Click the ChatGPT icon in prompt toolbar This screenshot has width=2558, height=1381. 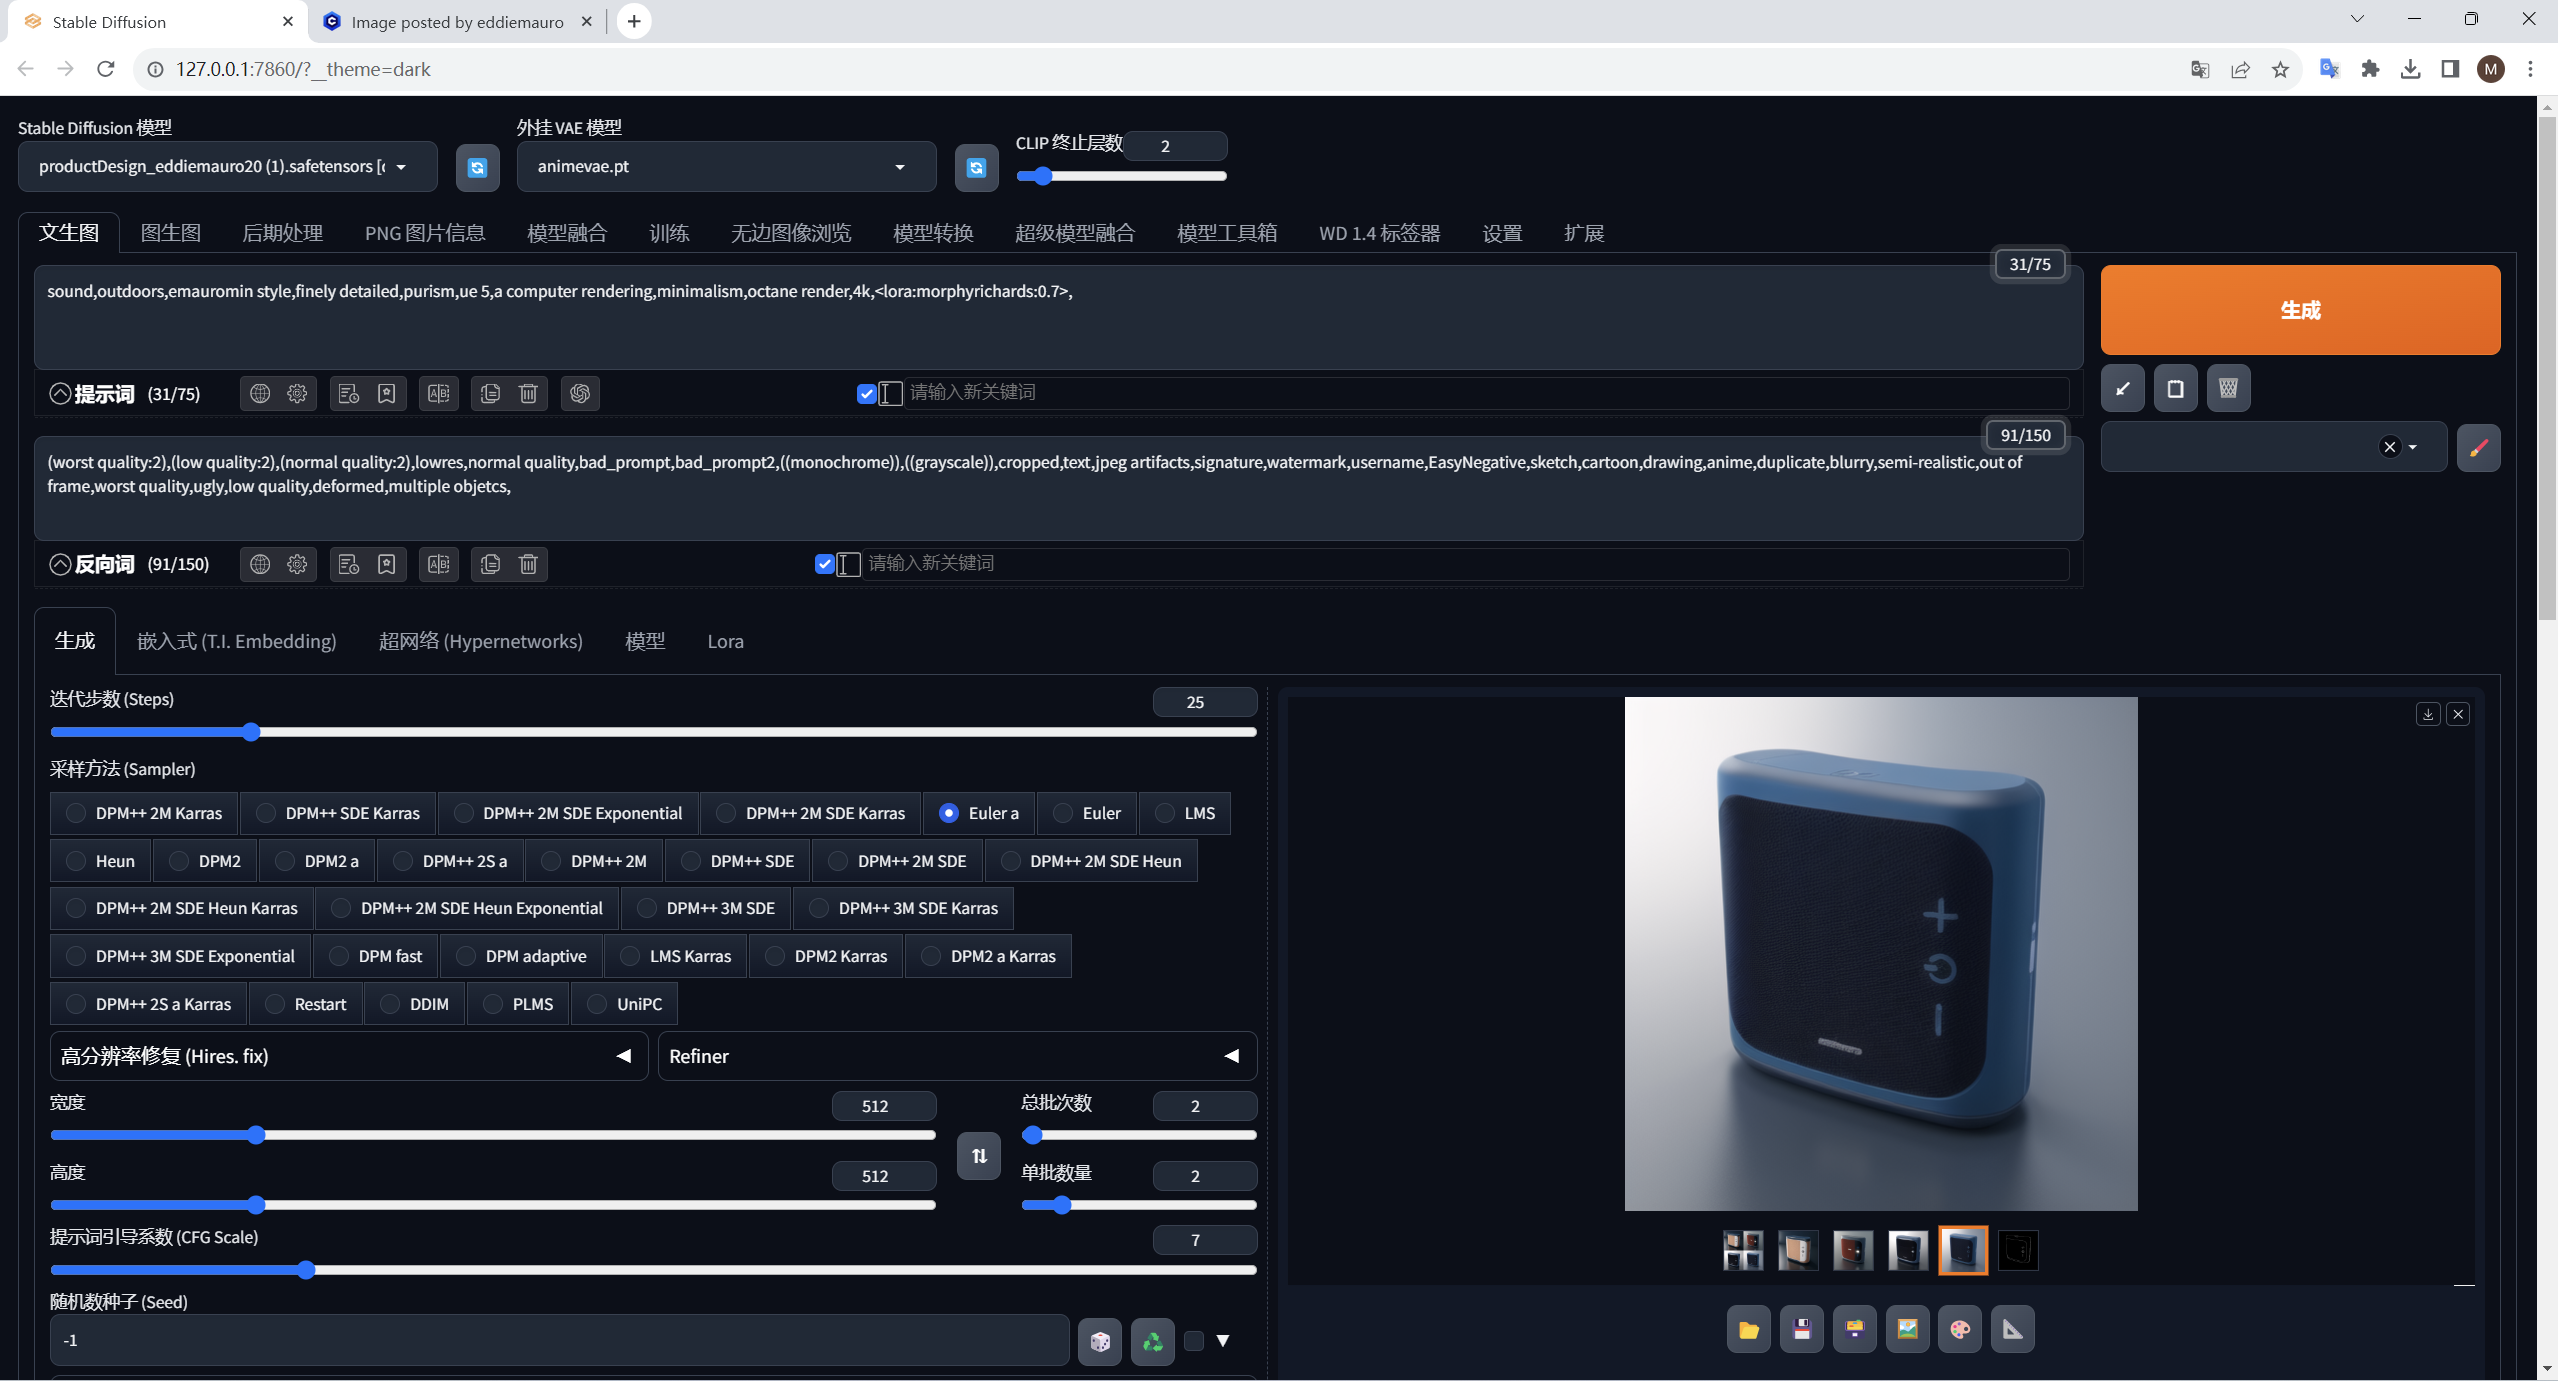[580, 393]
